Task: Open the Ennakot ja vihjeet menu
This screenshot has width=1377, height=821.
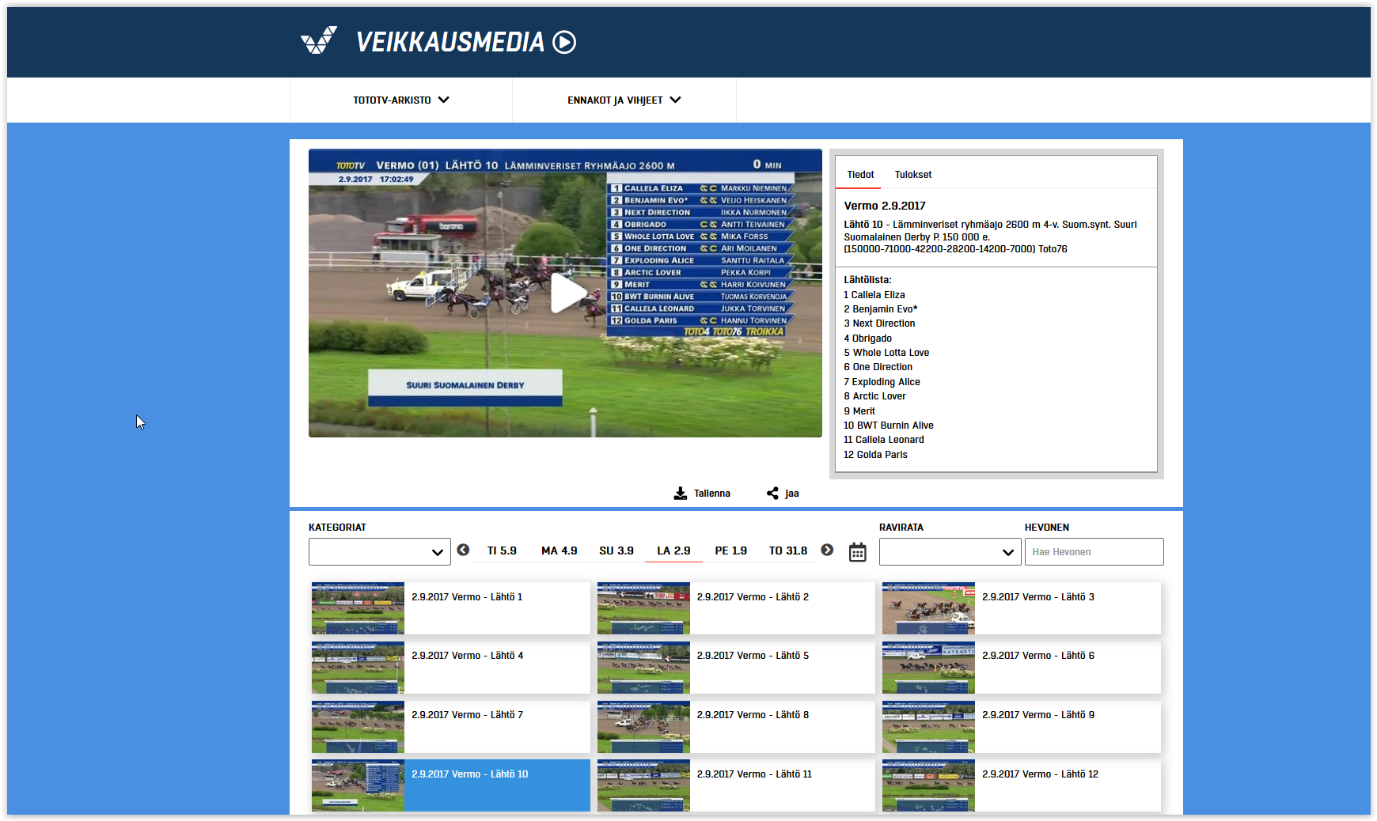Action: (x=624, y=100)
